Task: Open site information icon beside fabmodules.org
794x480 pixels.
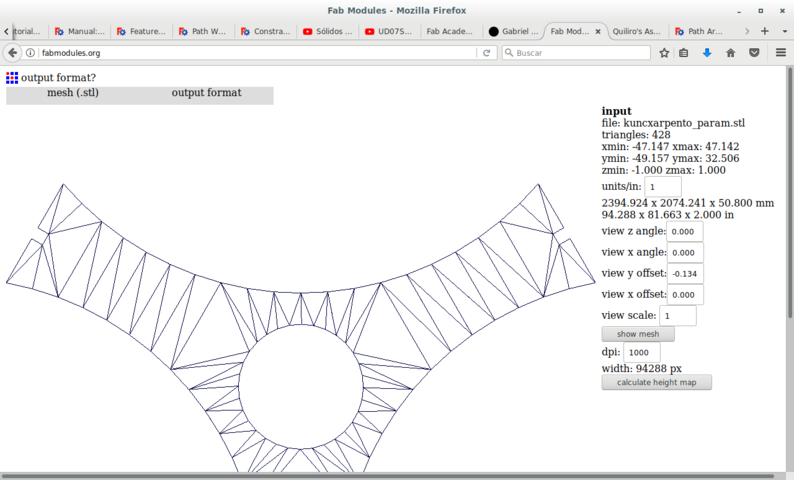Action: 30,53
